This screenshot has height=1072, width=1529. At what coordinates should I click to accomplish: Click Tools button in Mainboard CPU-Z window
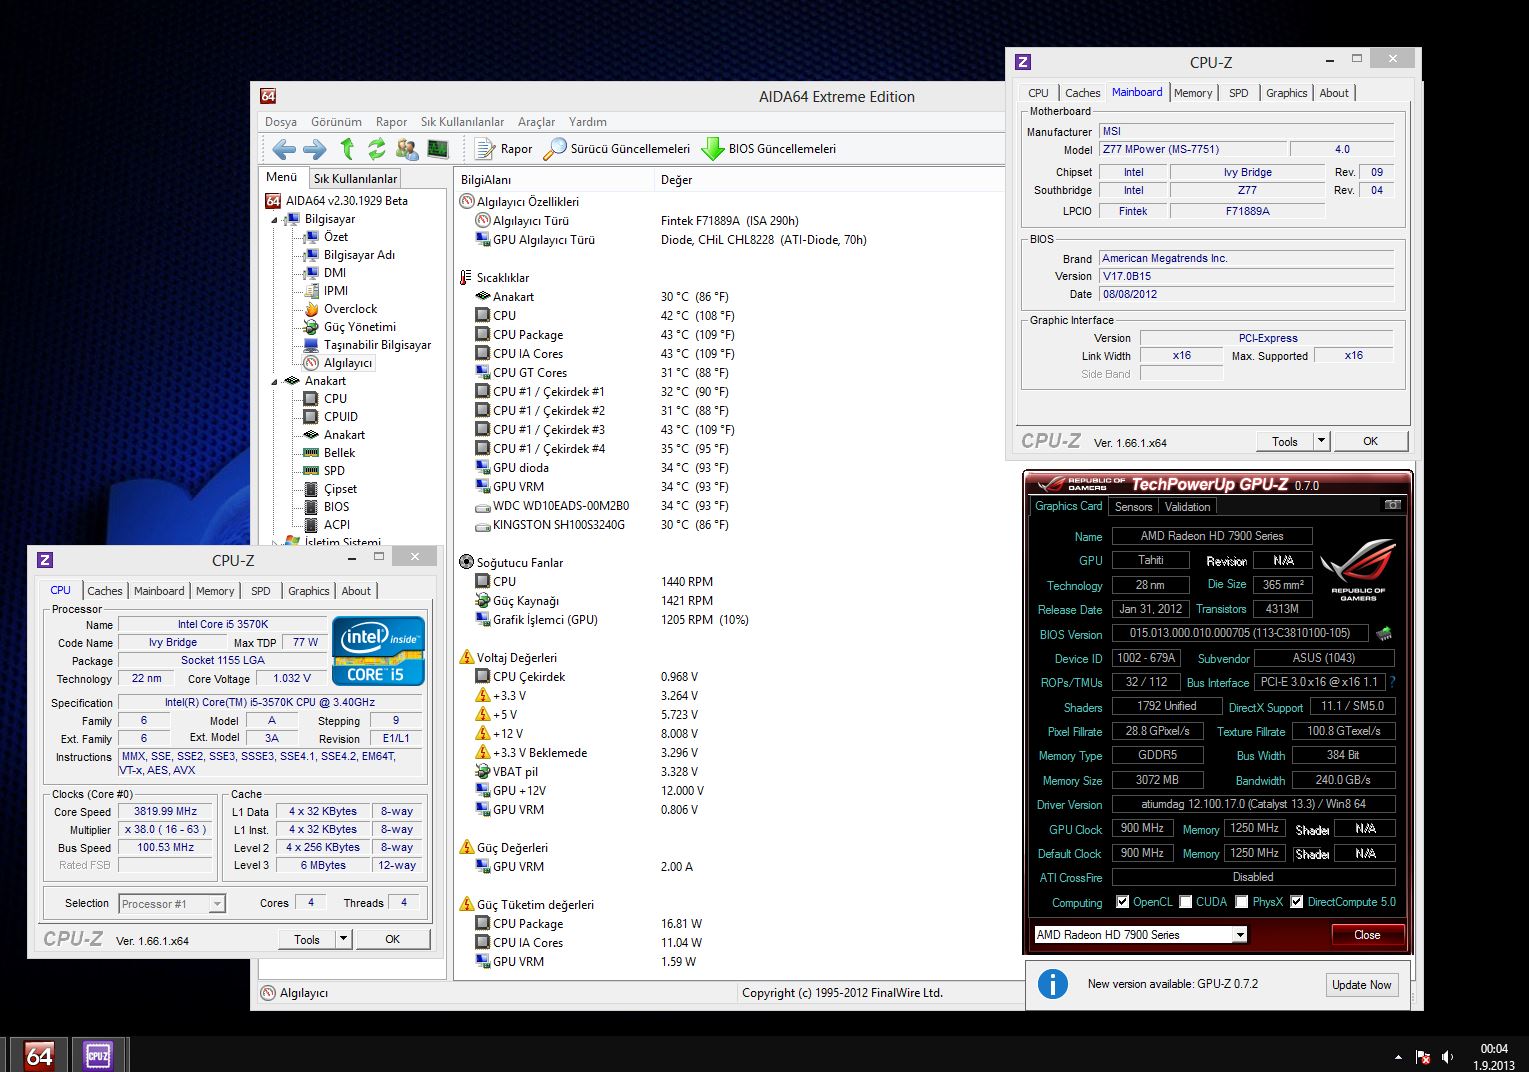pyautogui.click(x=1285, y=441)
